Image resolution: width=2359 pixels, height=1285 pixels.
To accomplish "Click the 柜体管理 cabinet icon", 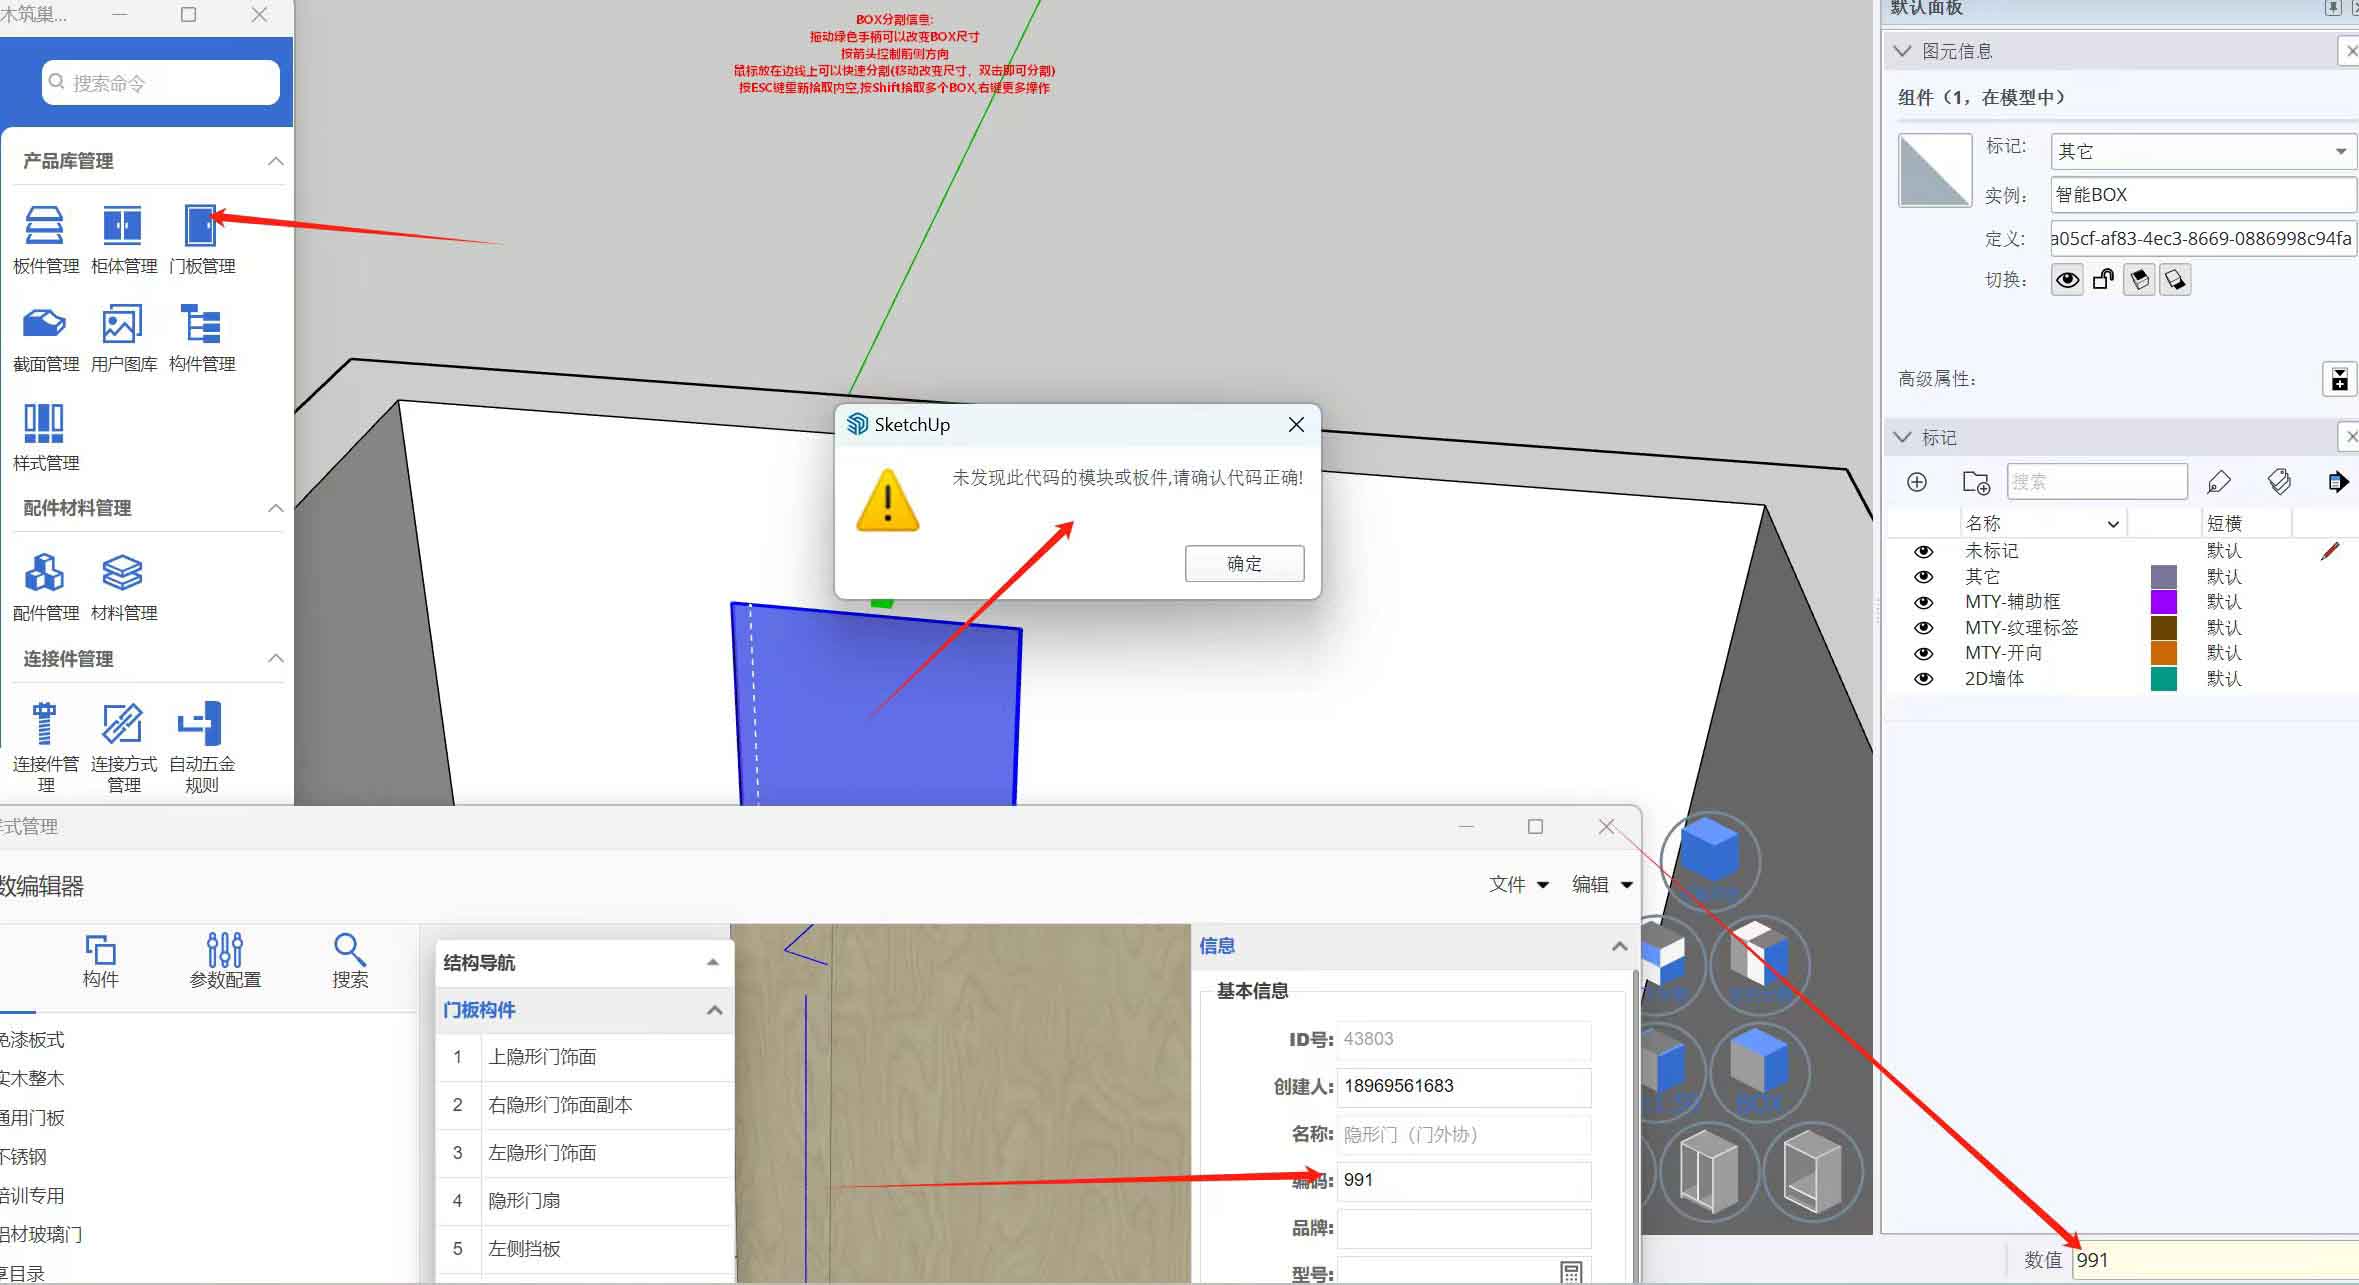I will (x=123, y=227).
